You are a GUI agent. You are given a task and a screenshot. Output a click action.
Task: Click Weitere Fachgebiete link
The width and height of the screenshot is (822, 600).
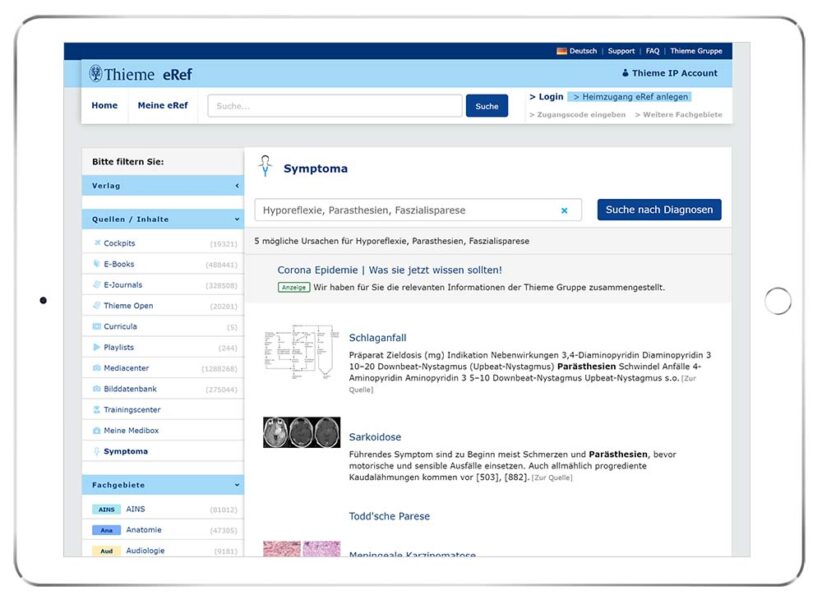coord(678,114)
